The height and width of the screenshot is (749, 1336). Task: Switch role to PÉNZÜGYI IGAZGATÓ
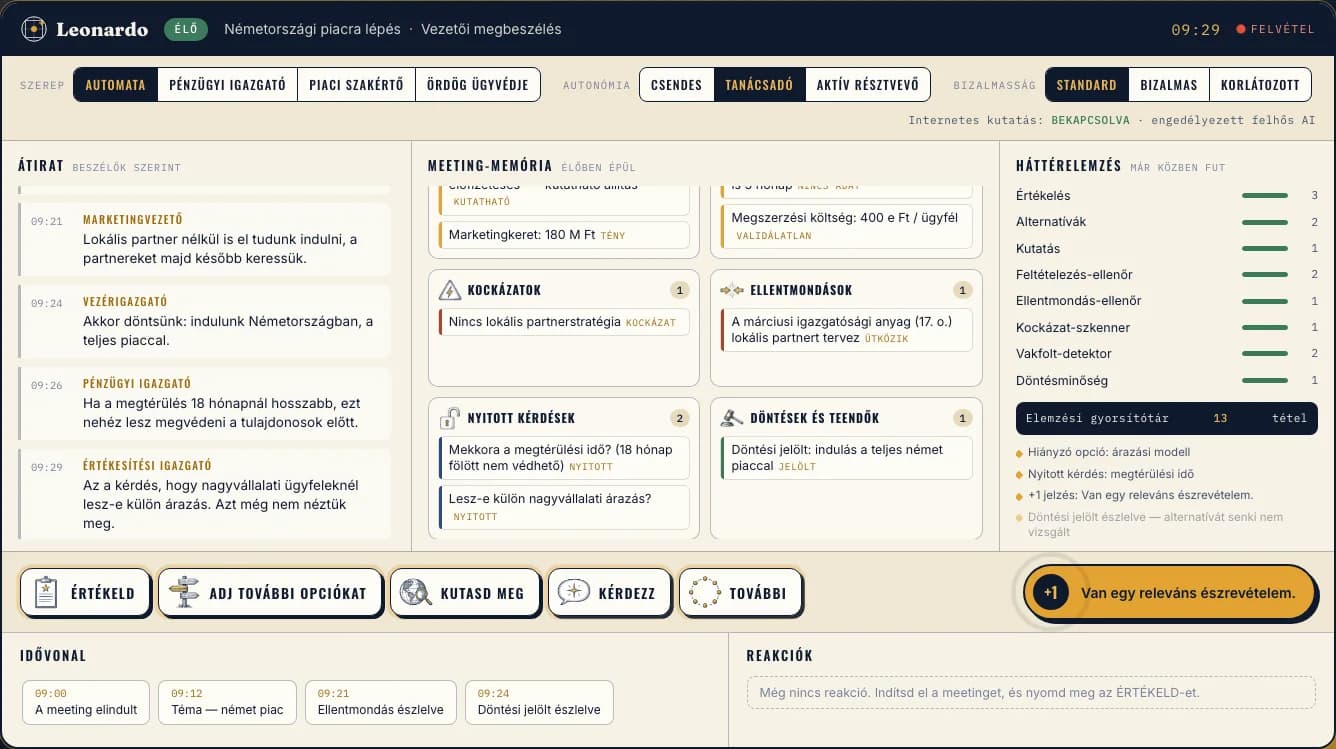pyautogui.click(x=227, y=85)
